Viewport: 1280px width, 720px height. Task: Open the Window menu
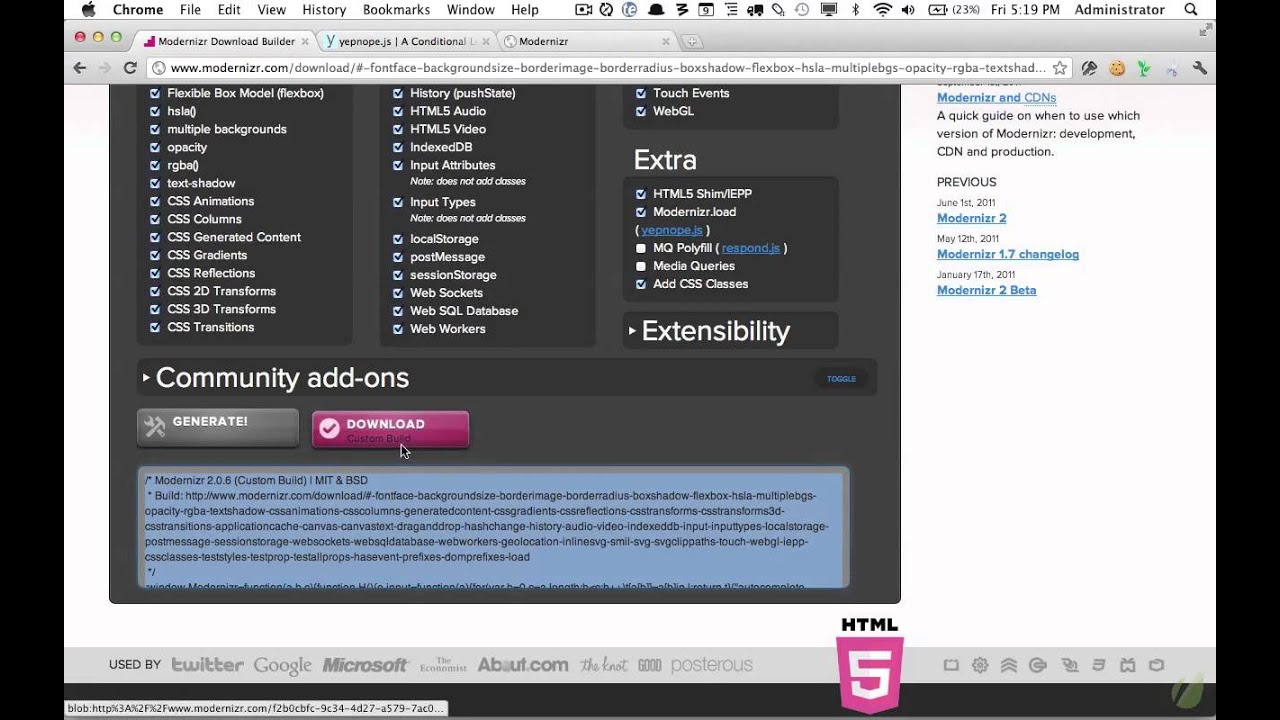point(470,10)
